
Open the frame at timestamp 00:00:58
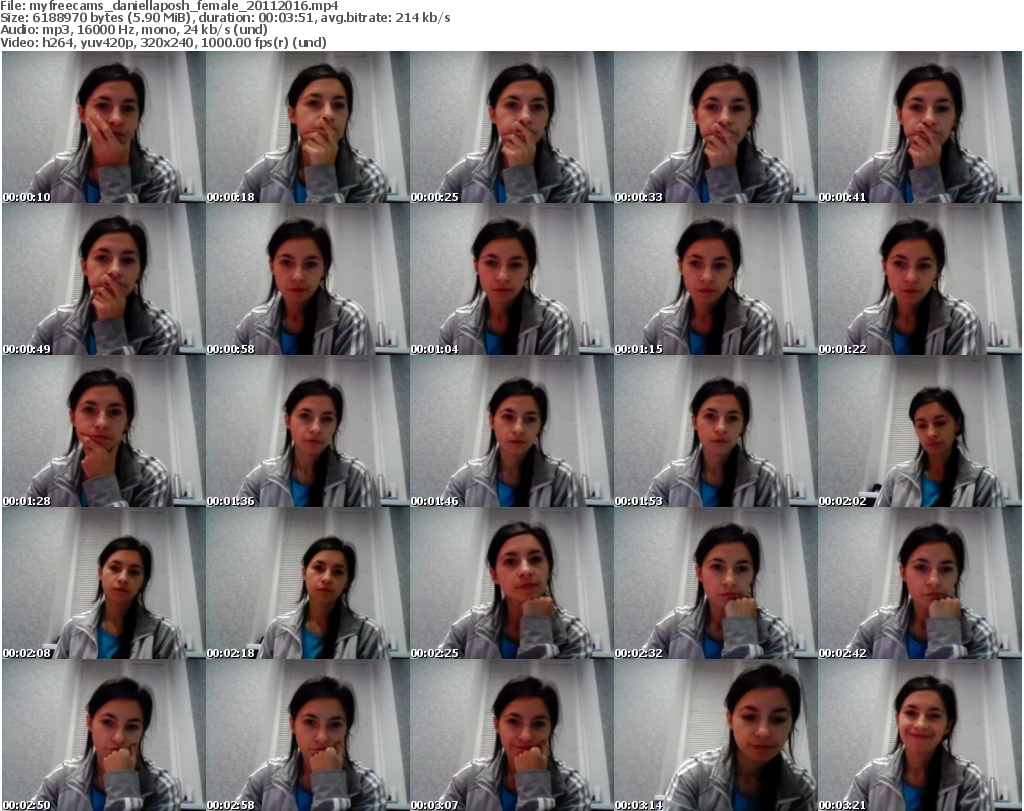coord(308,279)
